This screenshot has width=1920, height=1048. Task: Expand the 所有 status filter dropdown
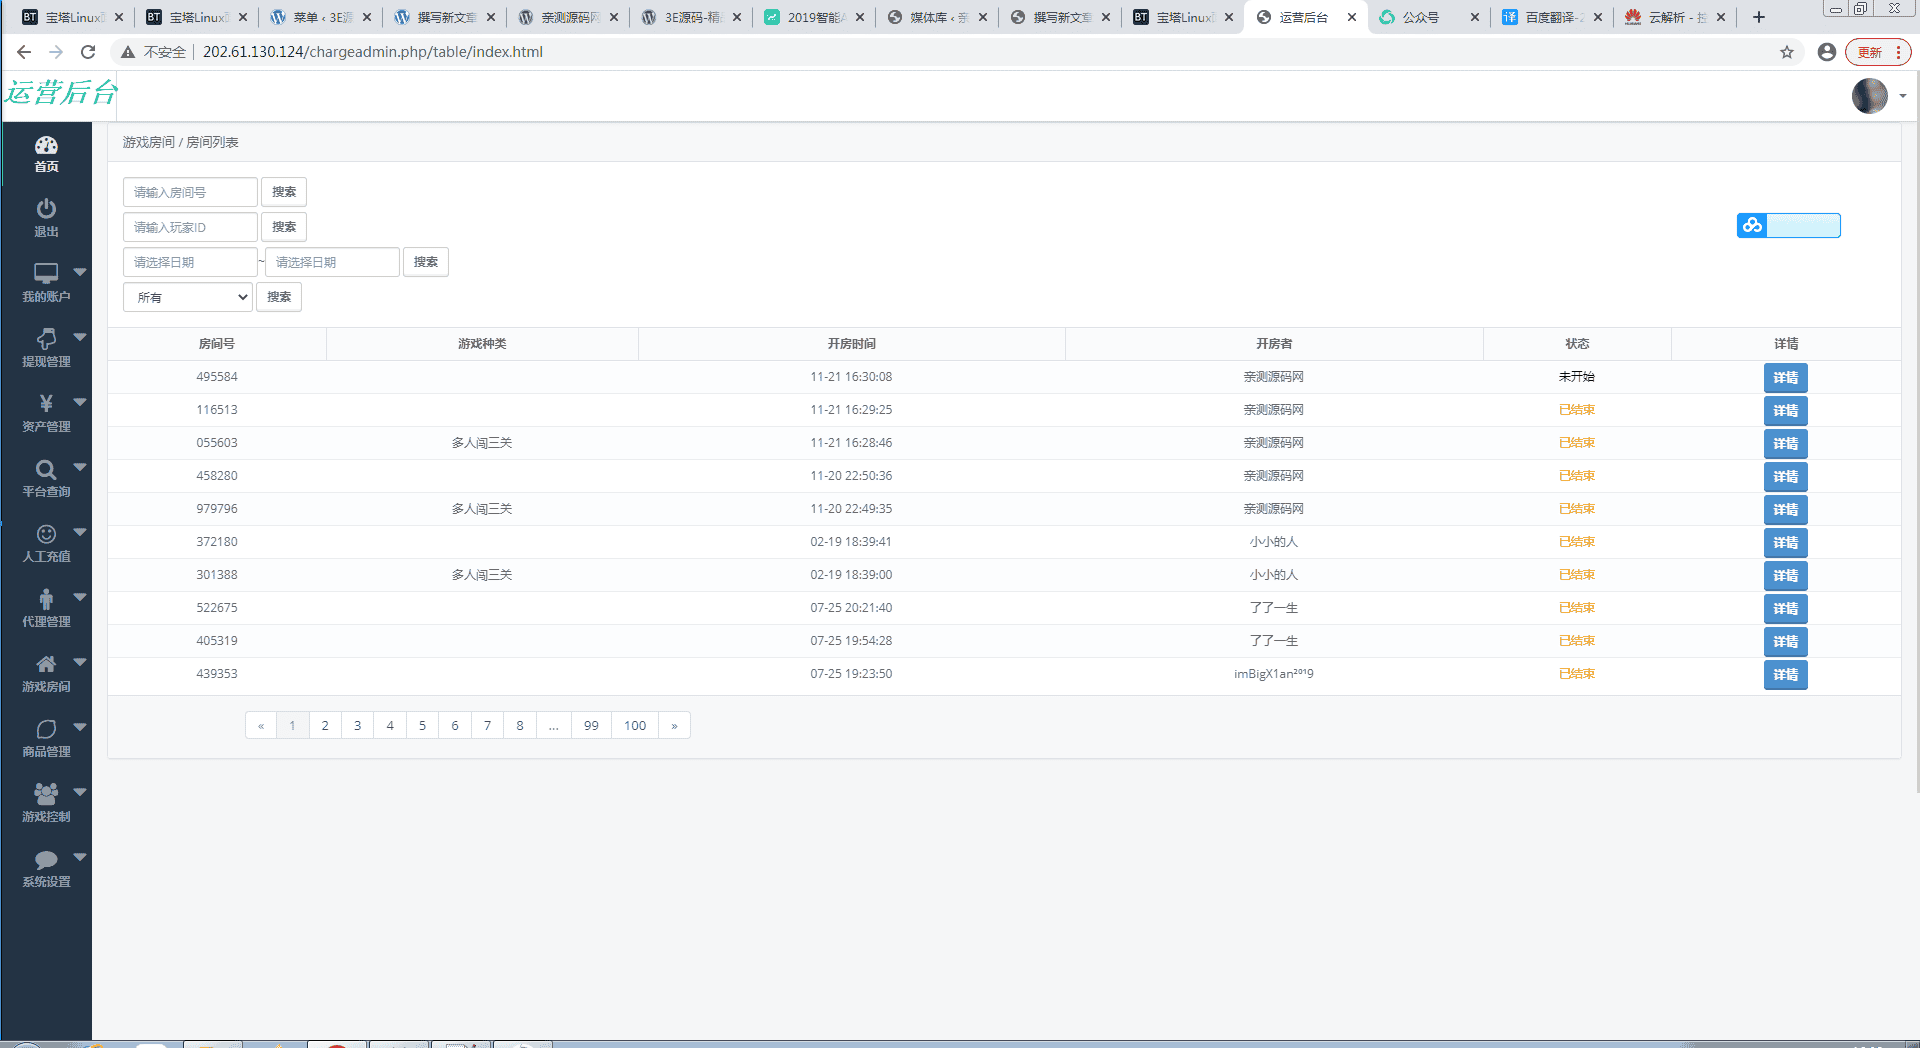188,297
